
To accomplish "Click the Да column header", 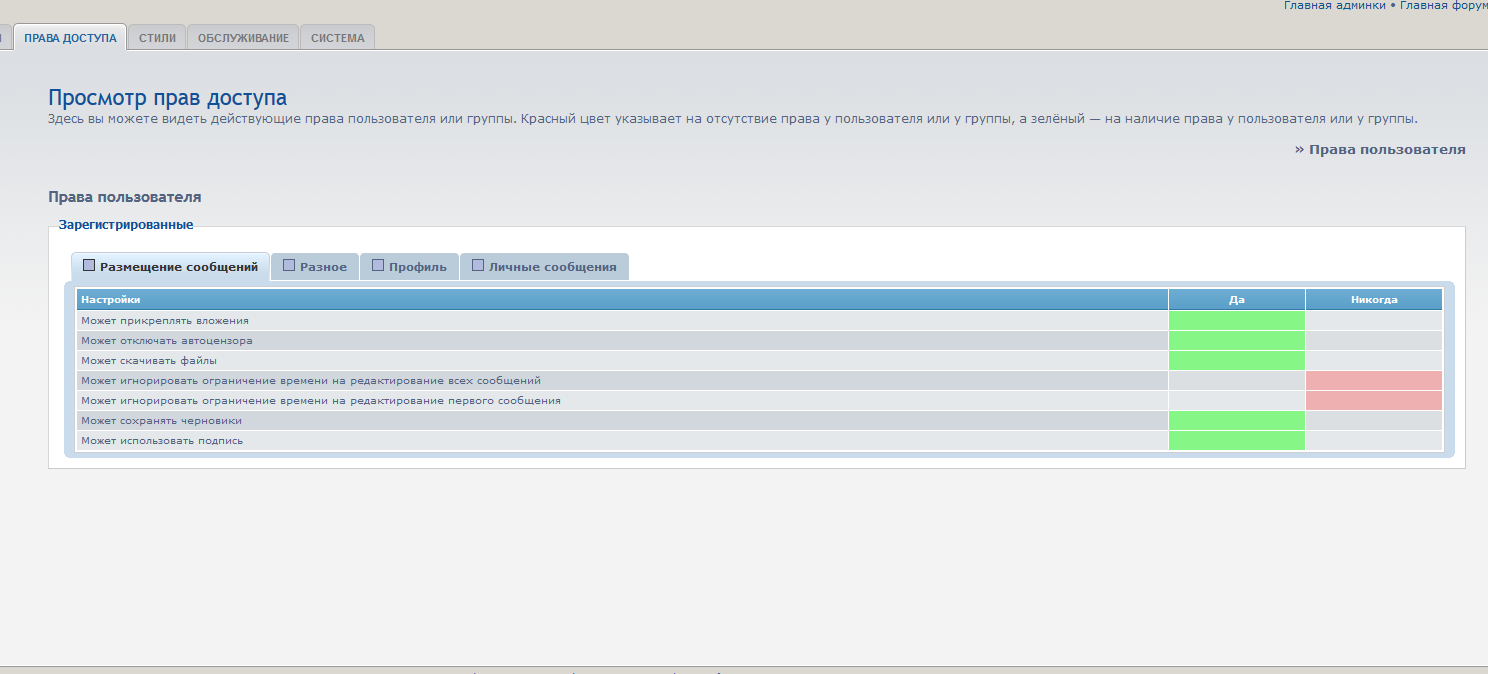I will click(1236, 300).
